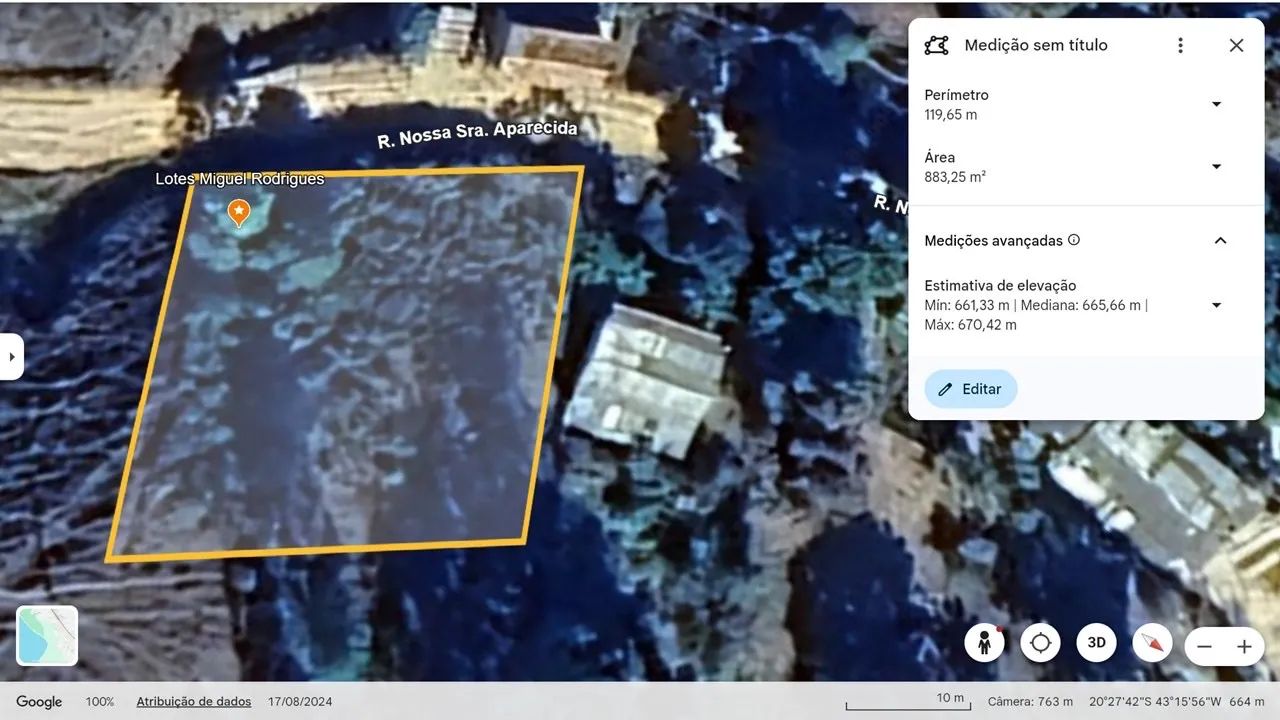Open Perímetro unit dropdown
Screen dimensions: 1280x720
pyautogui.click(x=1216, y=104)
